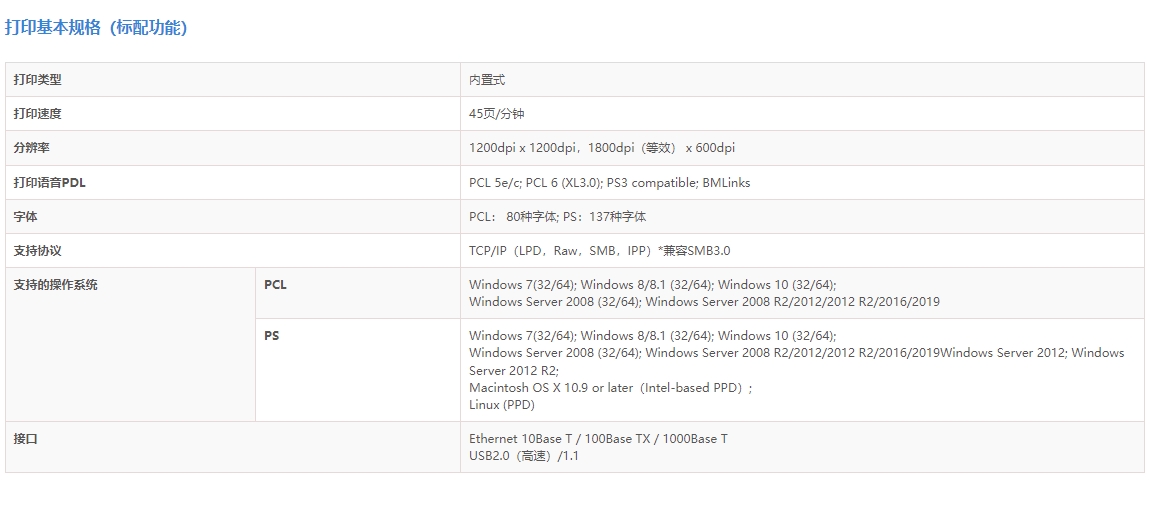The image size is (1150, 525).
Task: Click the 接口 row label
Action: click(x=25, y=439)
